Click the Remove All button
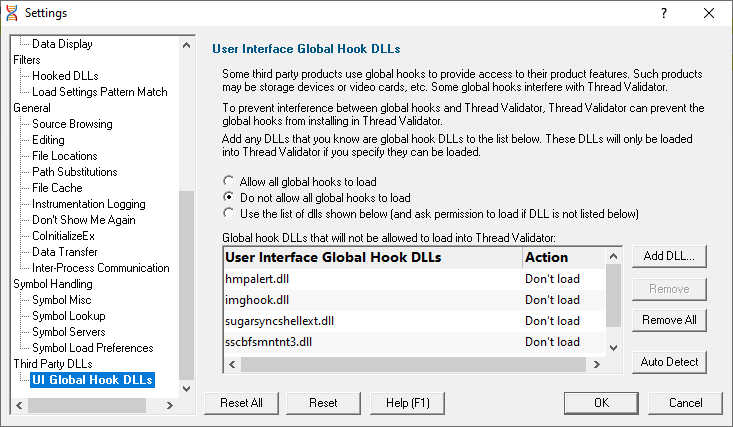Screen dimensions: 733x427 669,320
